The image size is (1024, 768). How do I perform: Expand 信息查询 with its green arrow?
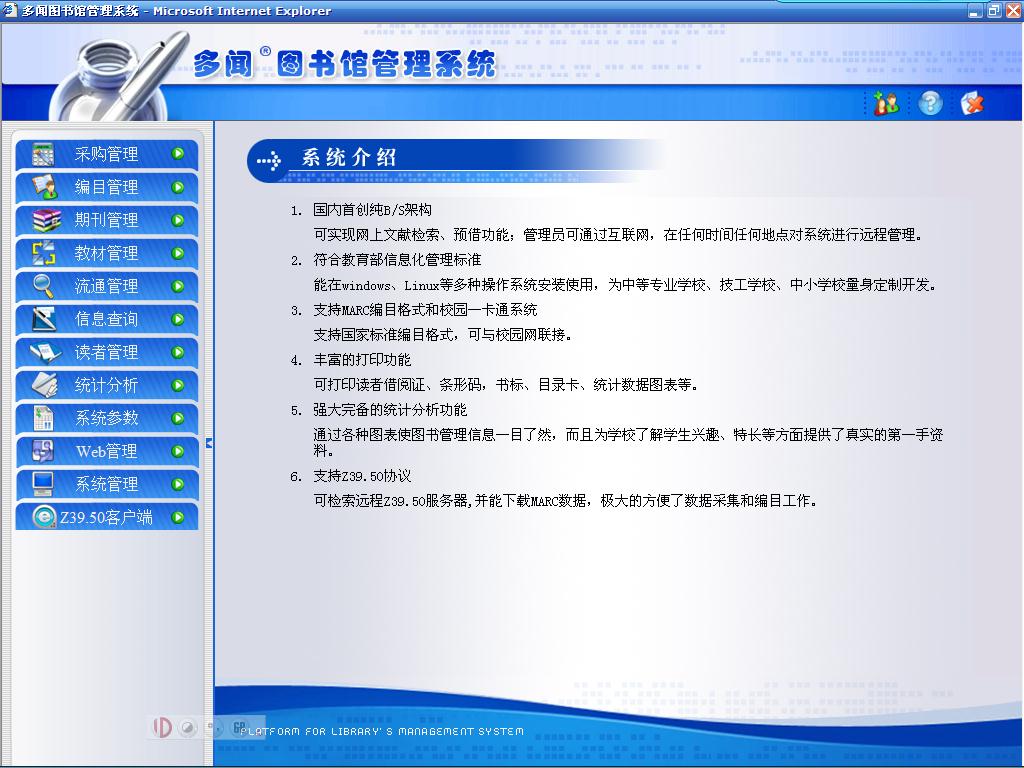[178, 319]
